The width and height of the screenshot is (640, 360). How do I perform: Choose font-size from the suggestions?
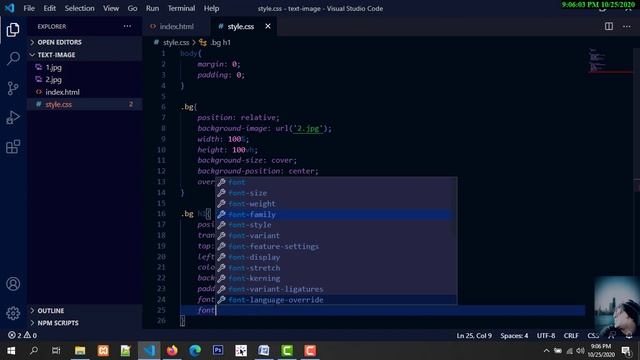(x=336, y=193)
